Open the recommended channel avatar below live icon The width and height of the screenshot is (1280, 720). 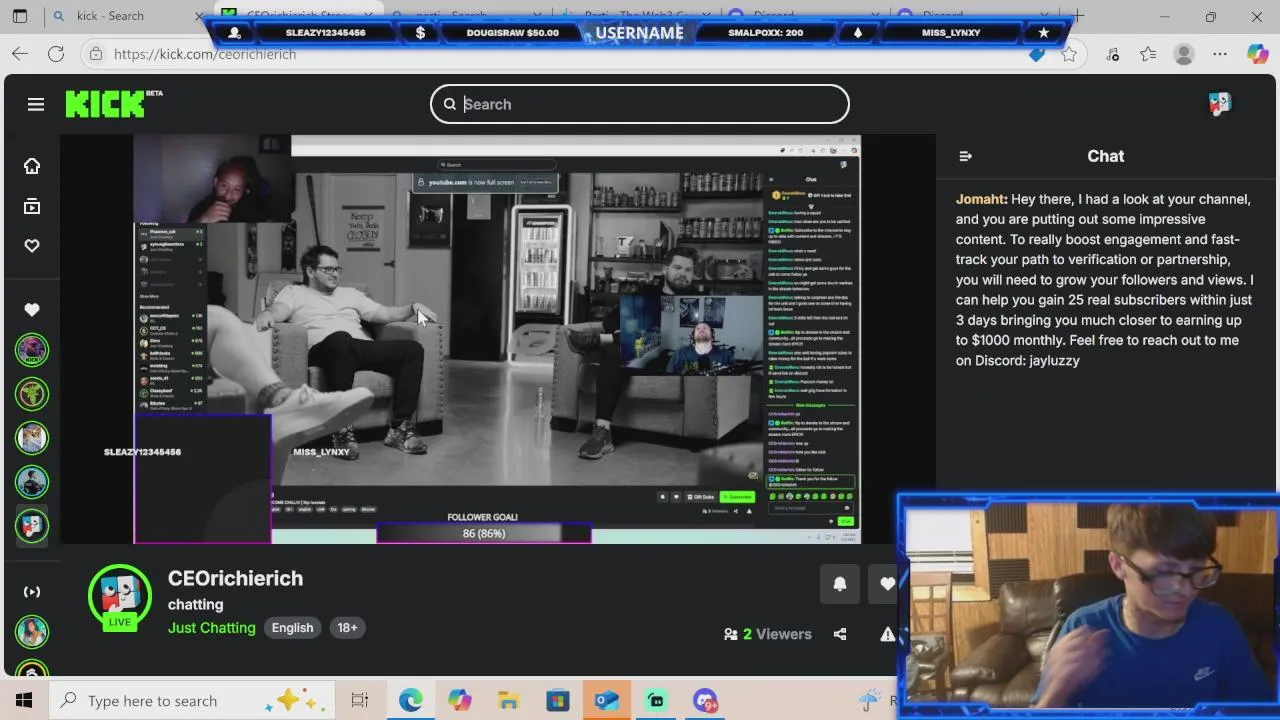(x=32, y=632)
